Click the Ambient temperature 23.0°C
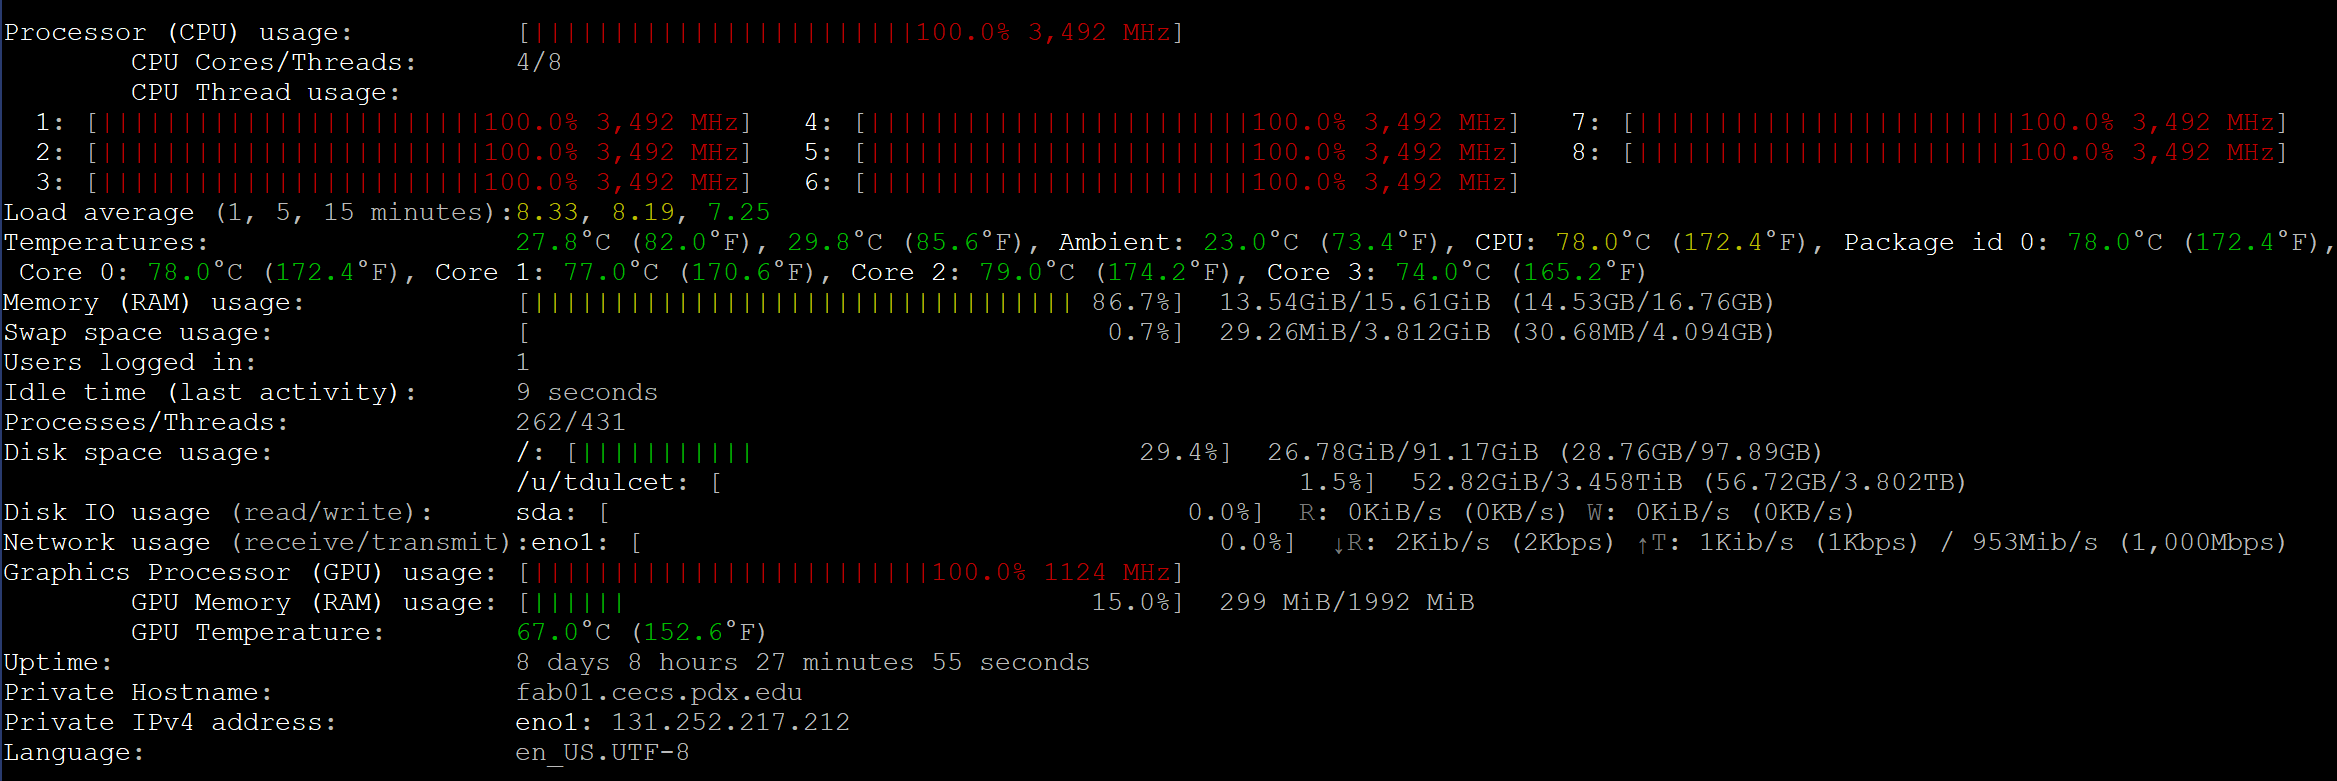The height and width of the screenshot is (781, 2337). click(x=1251, y=242)
